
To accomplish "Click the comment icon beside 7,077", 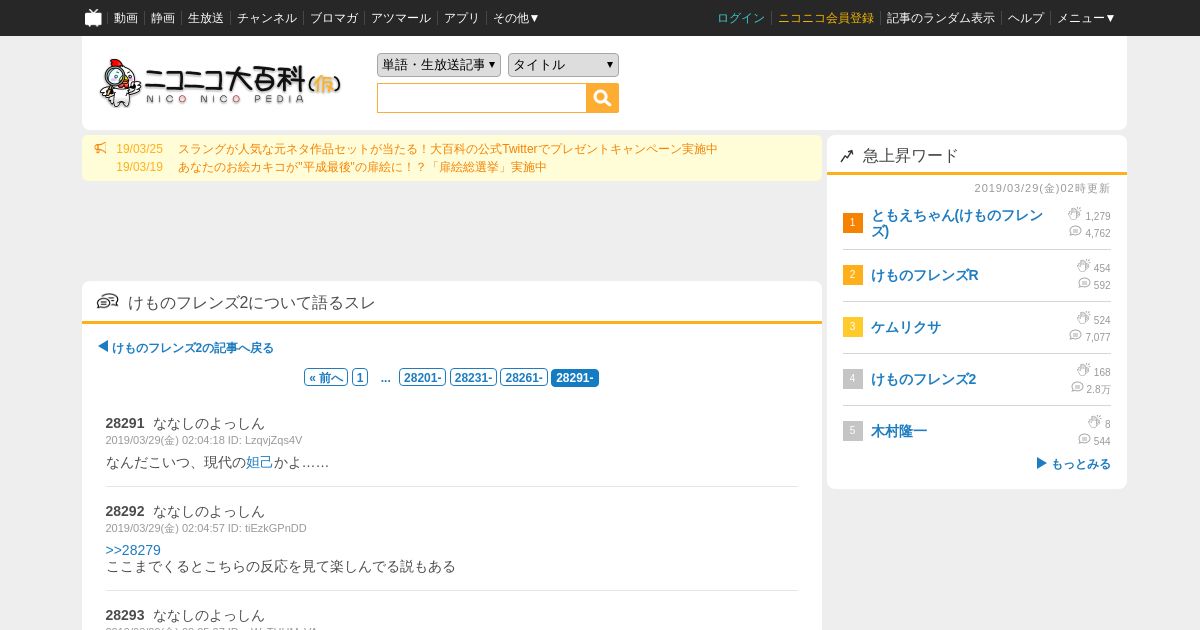I will click(x=1075, y=335).
